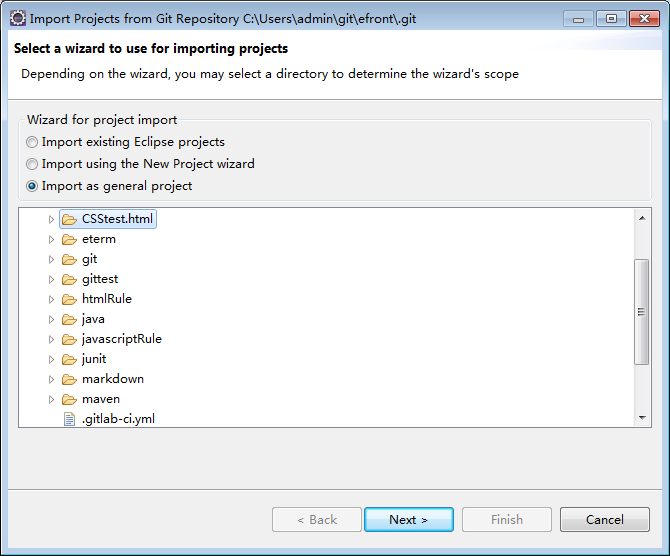
Task: Click the gittest folder icon
Action: tap(69, 279)
